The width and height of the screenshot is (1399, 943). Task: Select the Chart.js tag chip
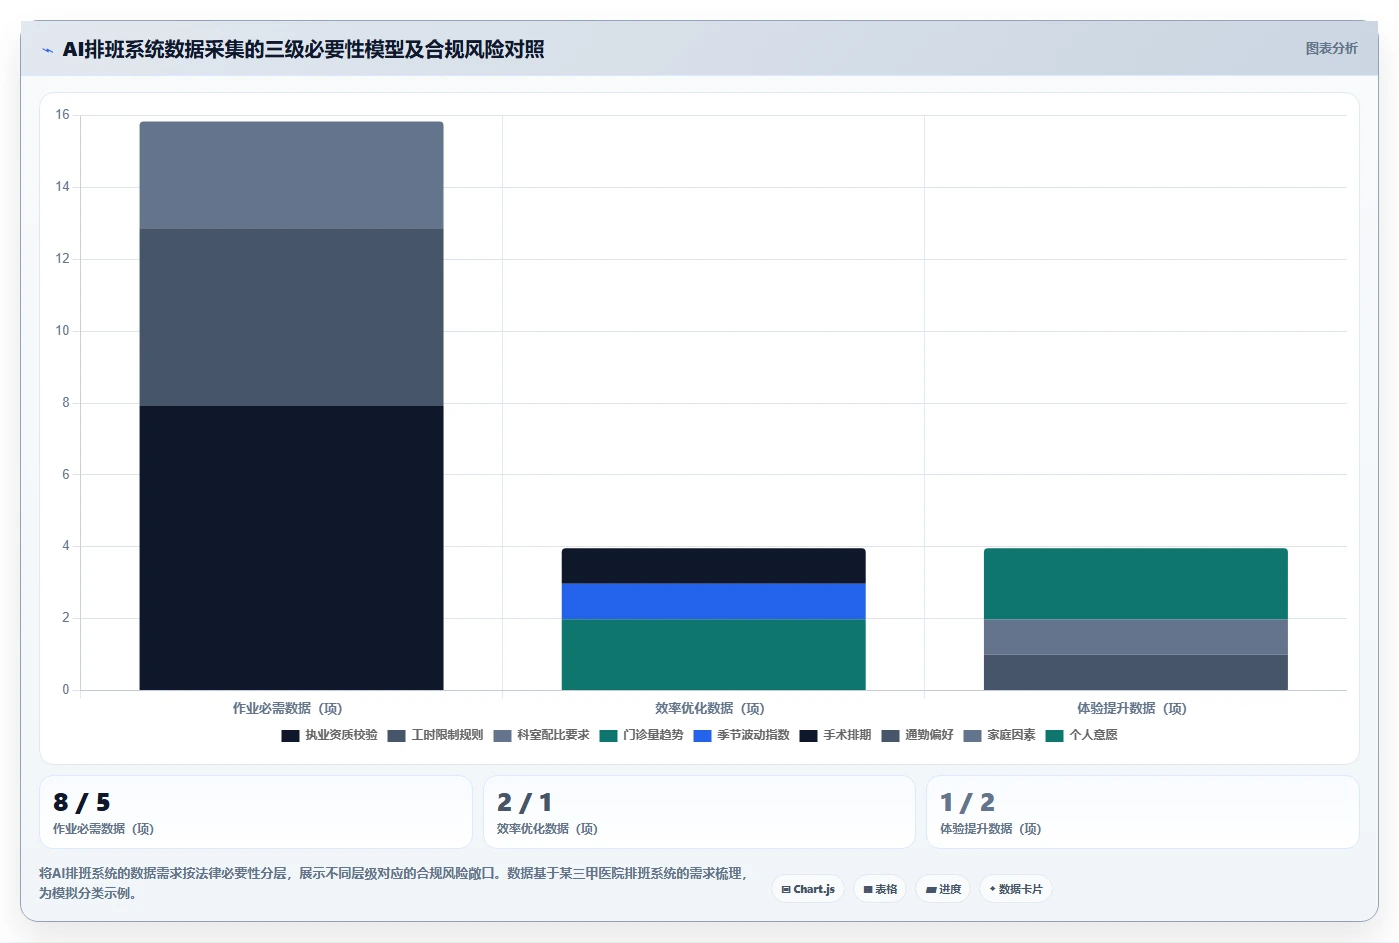(808, 889)
